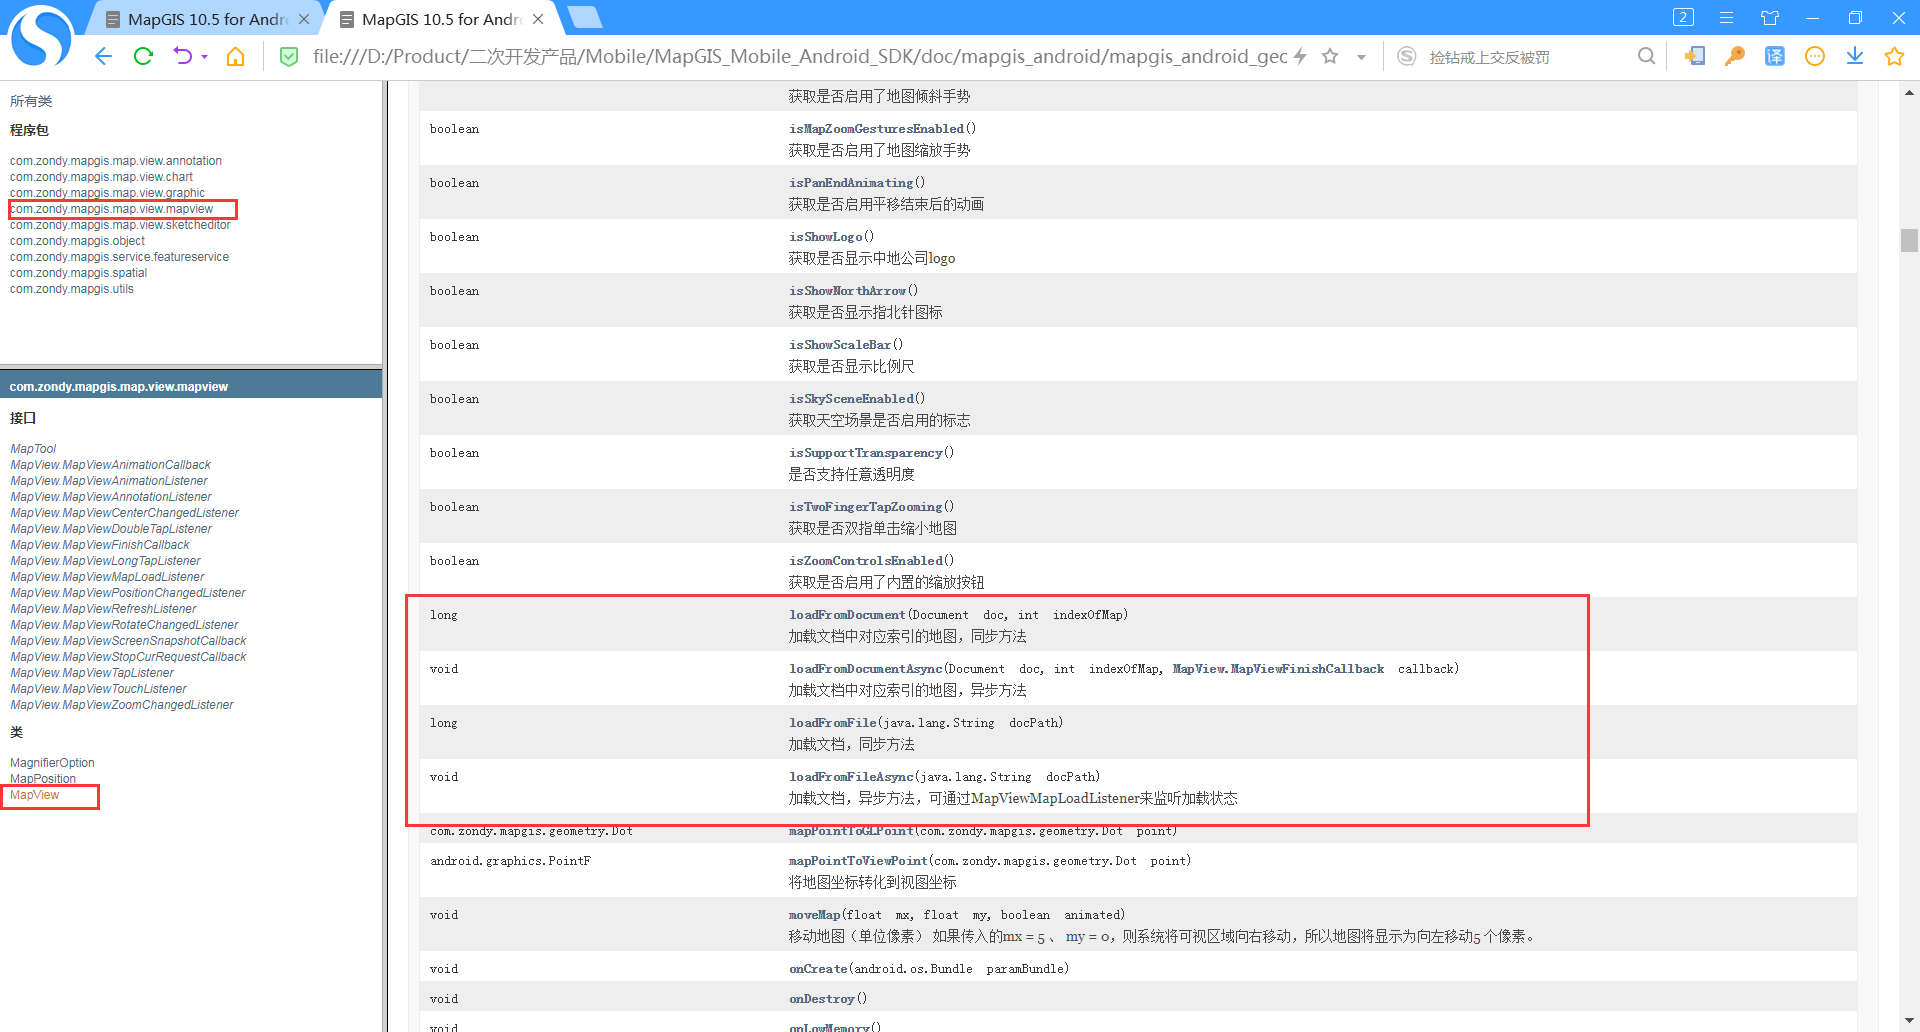Select the second MapGIS 10.5 tab
The height and width of the screenshot is (1032, 1920).
(x=440, y=19)
